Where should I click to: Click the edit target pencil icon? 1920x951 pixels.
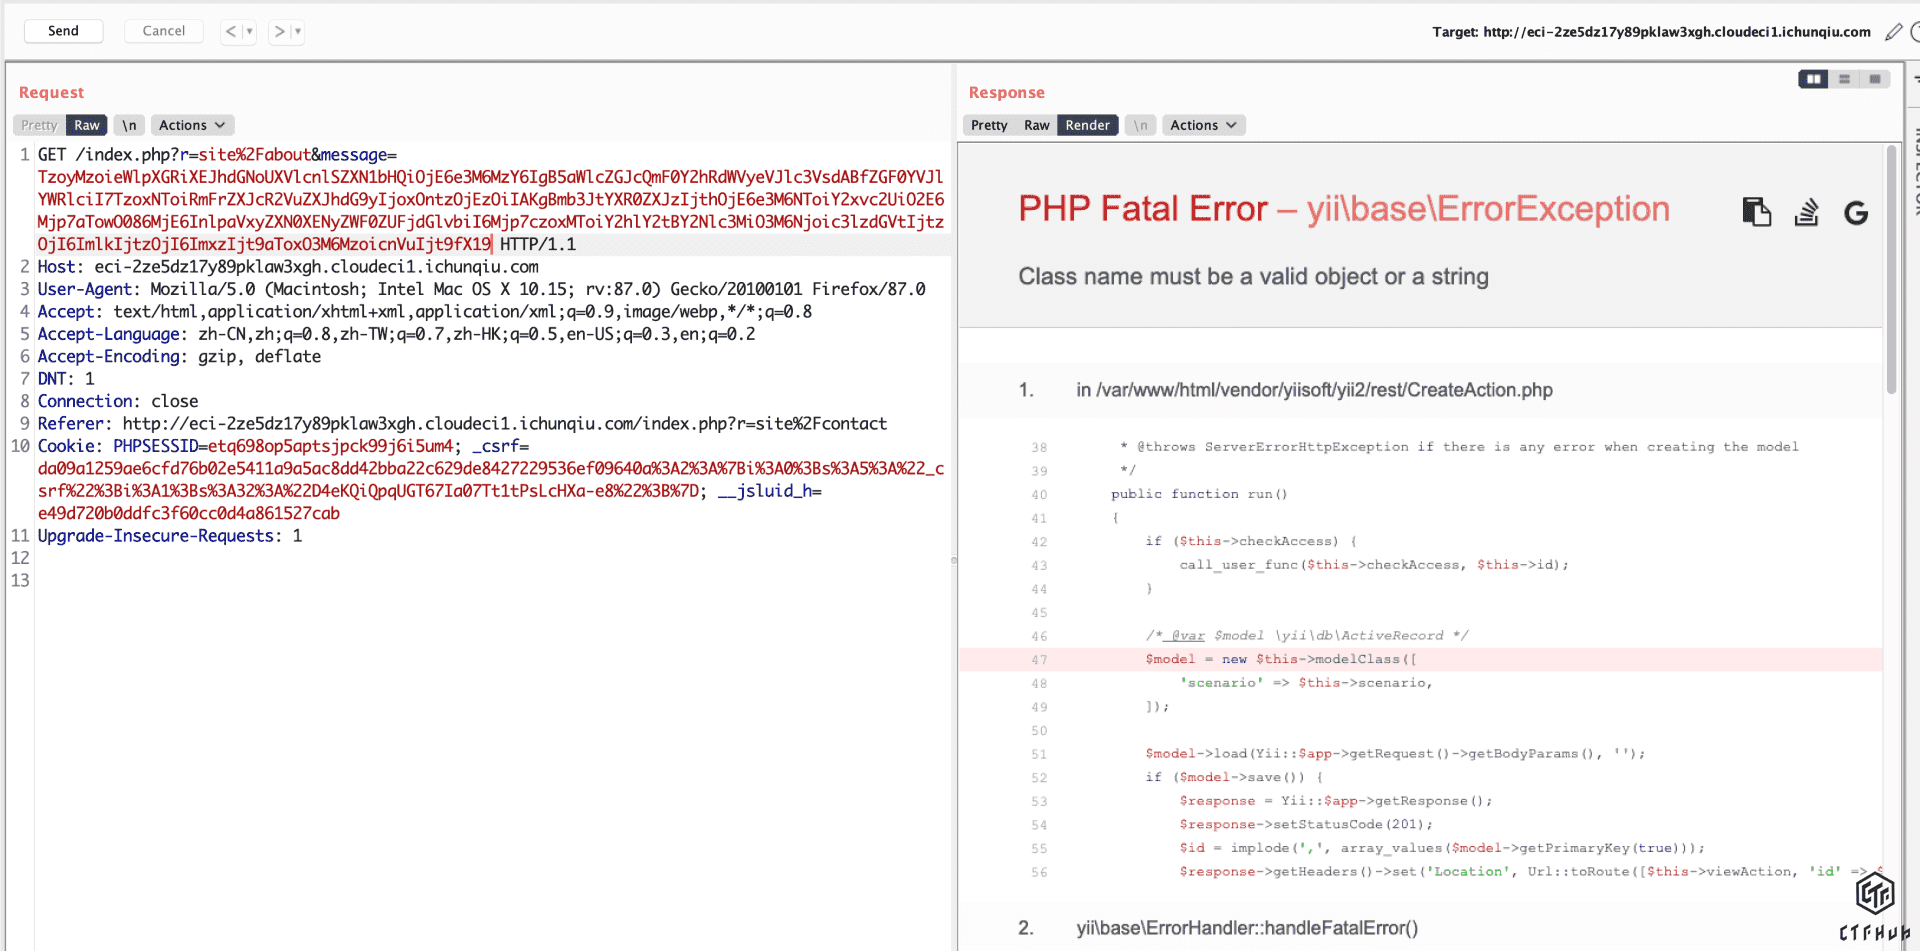(1893, 32)
